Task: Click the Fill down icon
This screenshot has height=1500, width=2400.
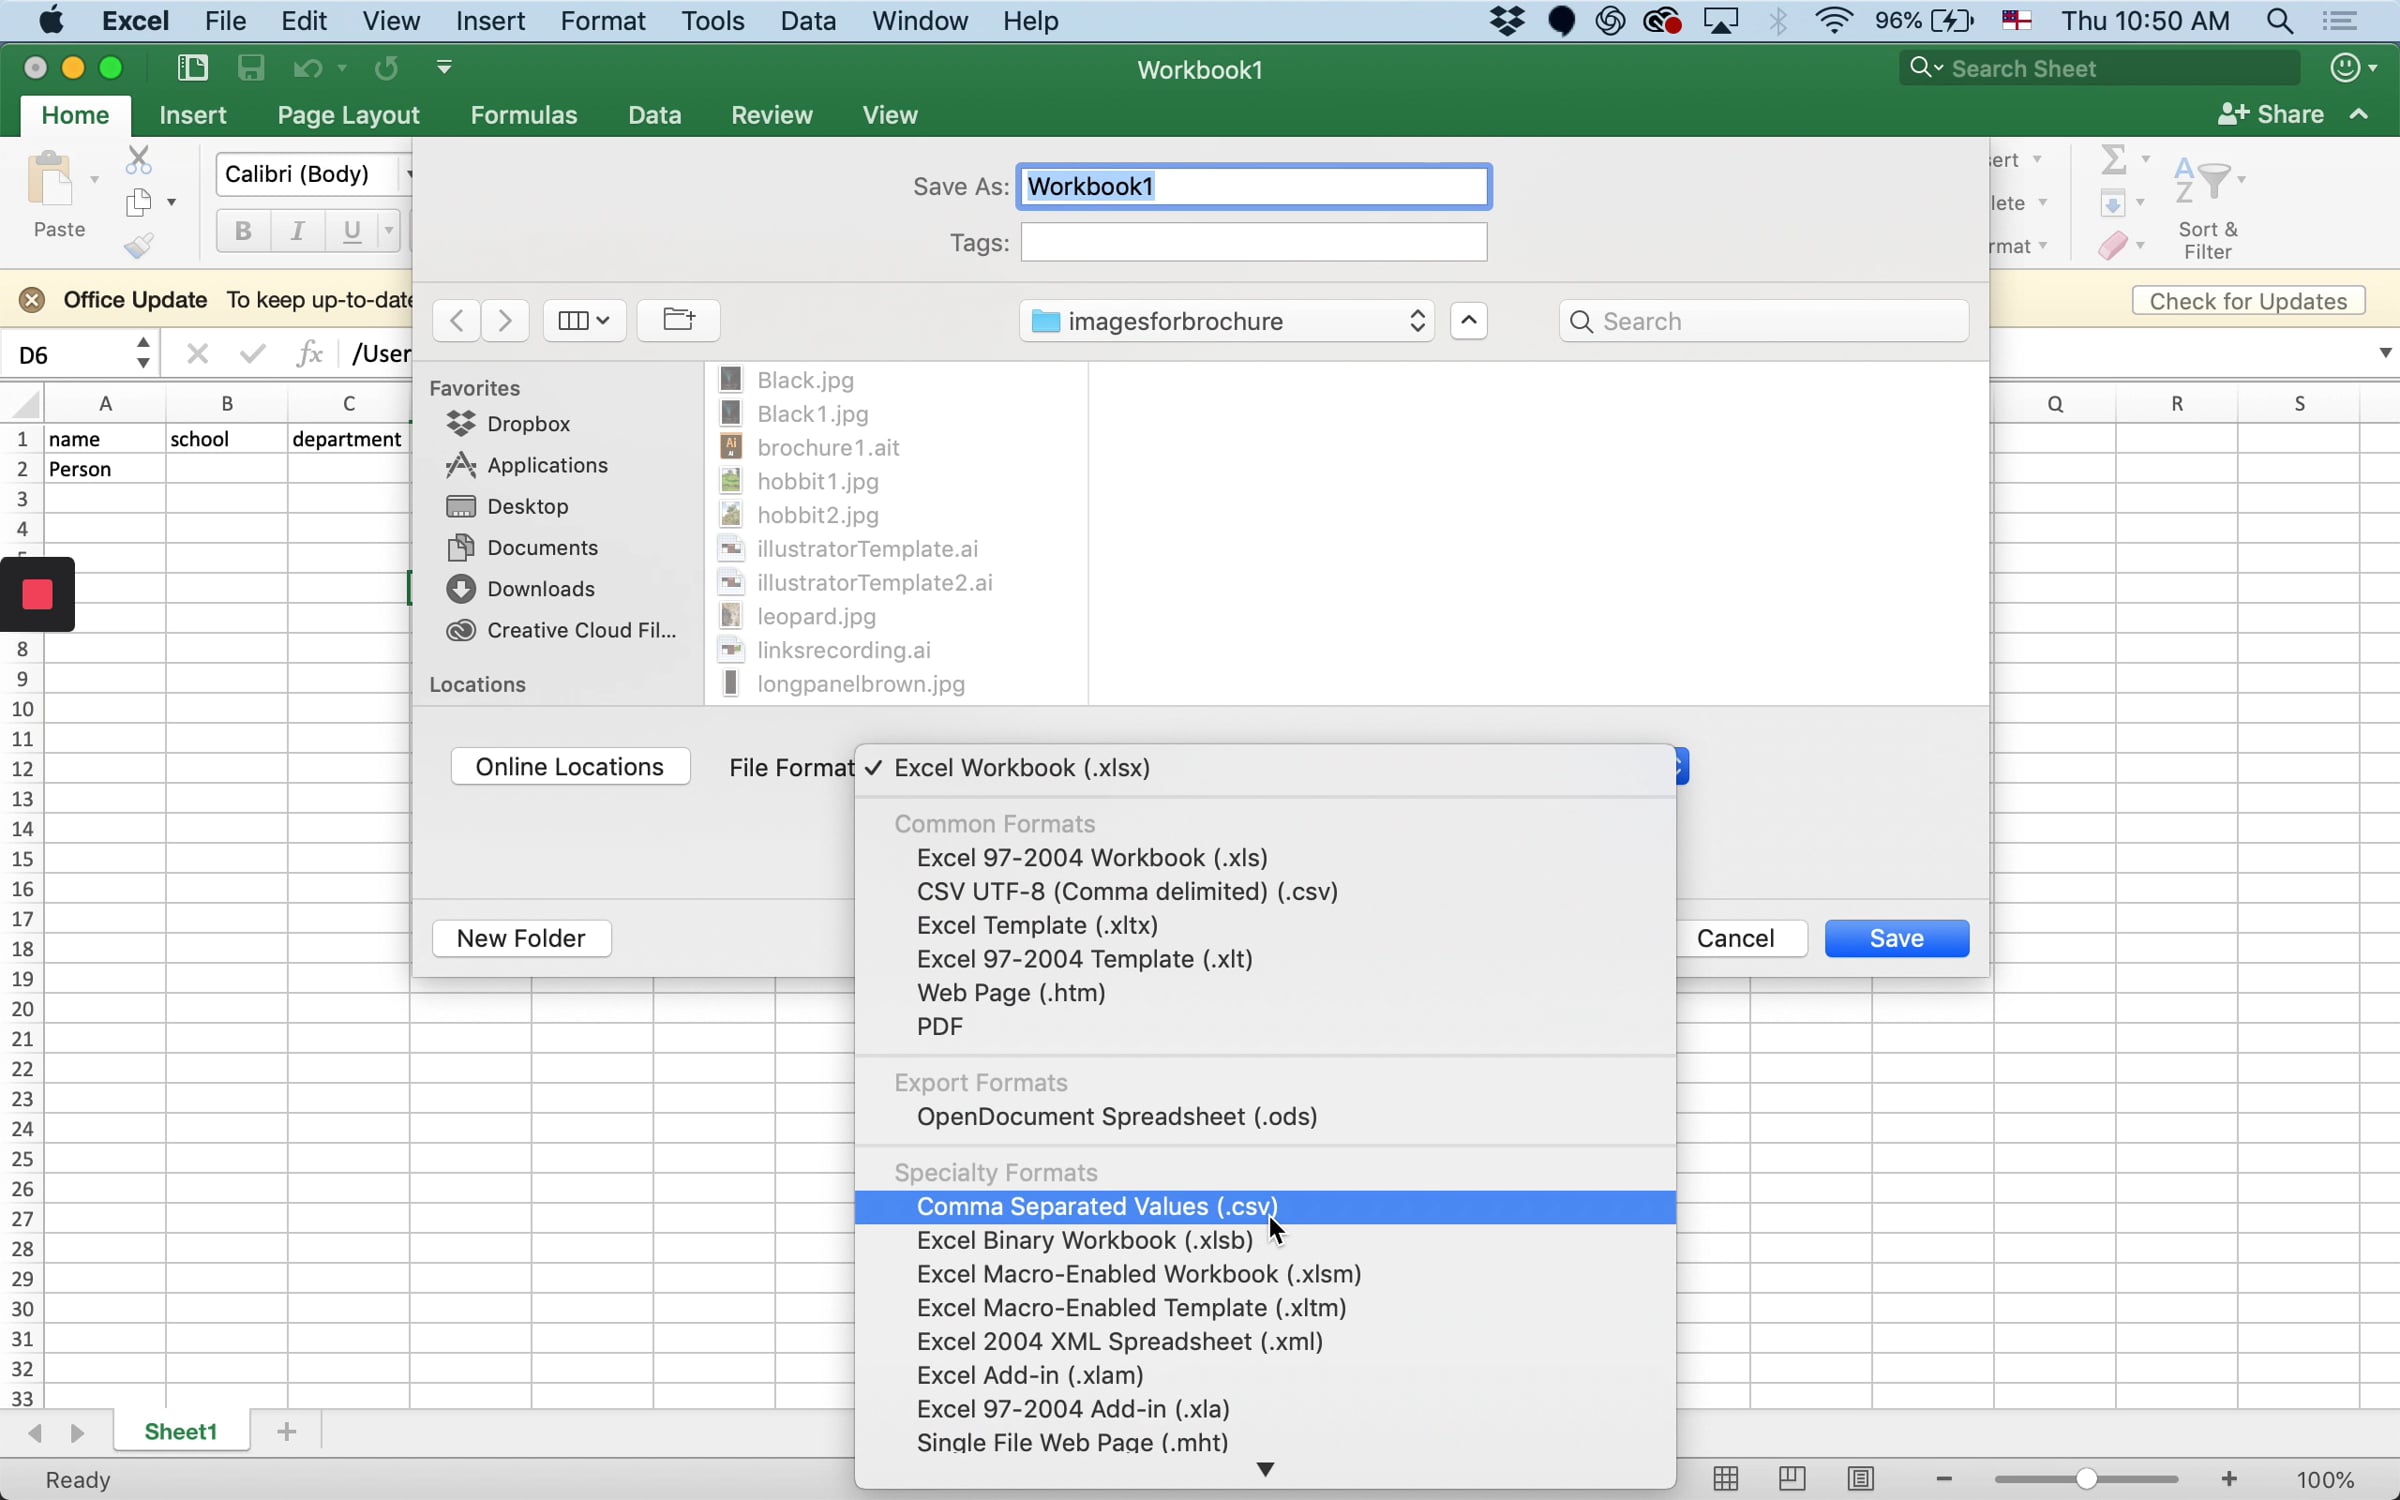Action: point(2113,203)
